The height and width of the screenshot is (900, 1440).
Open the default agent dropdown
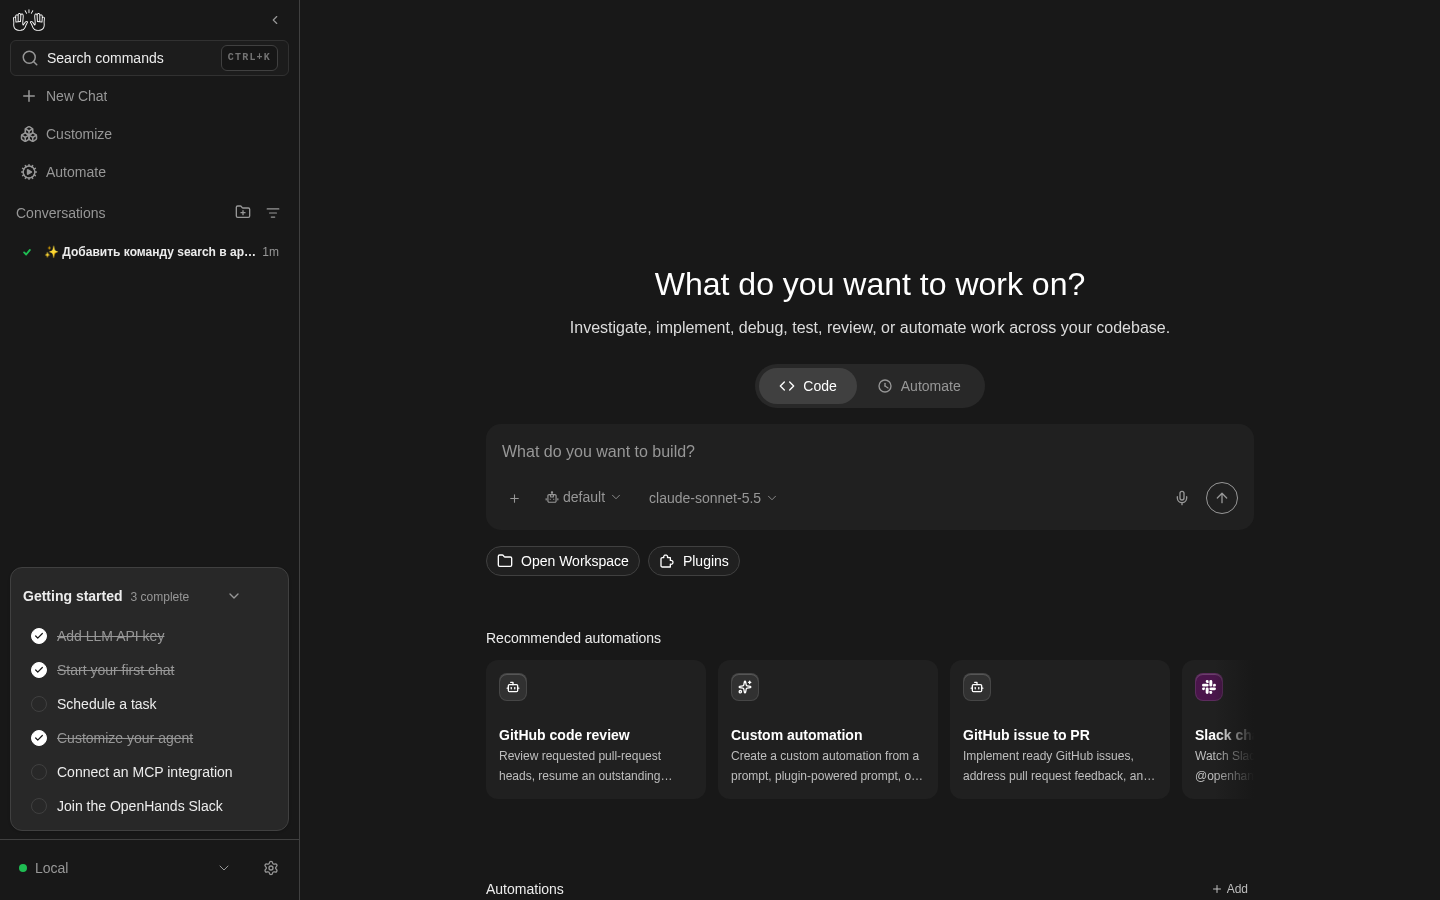click(583, 498)
